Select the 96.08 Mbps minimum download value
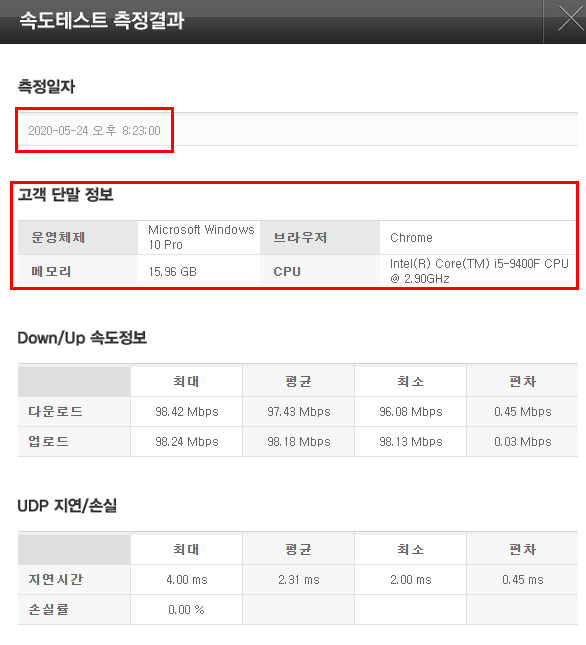The image size is (586, 645). click(x=411, y=412)
